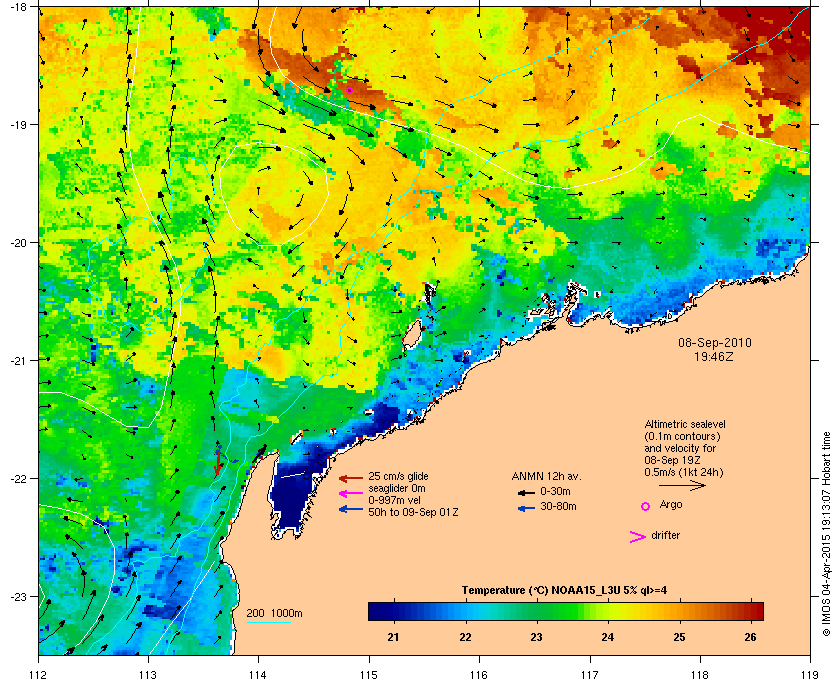This screenshot has width=840, height=680.
Task: Click the '08-Sep 19Z' legend text
Action: tap(672, 460)
